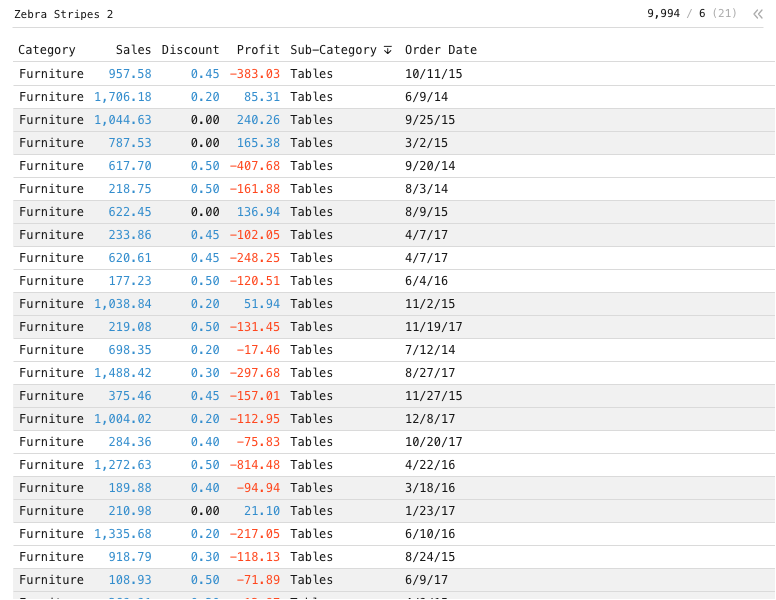Select sales value 177.23
The image size is (776, 600).
(x=130, y=281)
